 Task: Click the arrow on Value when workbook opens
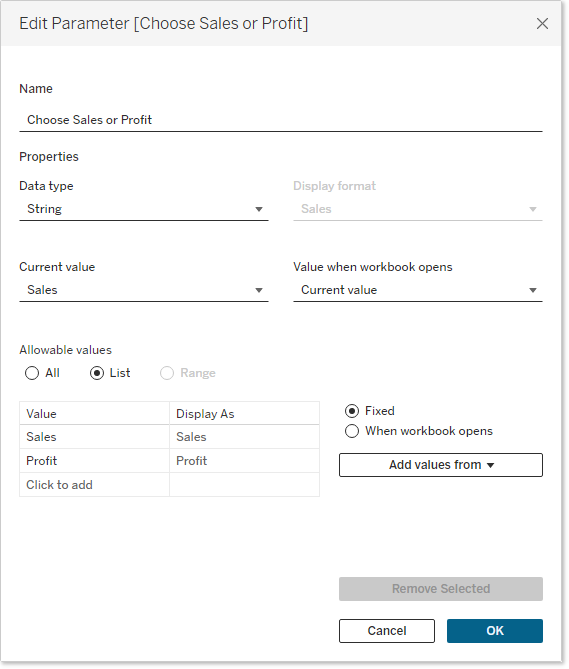coord(532,290)
